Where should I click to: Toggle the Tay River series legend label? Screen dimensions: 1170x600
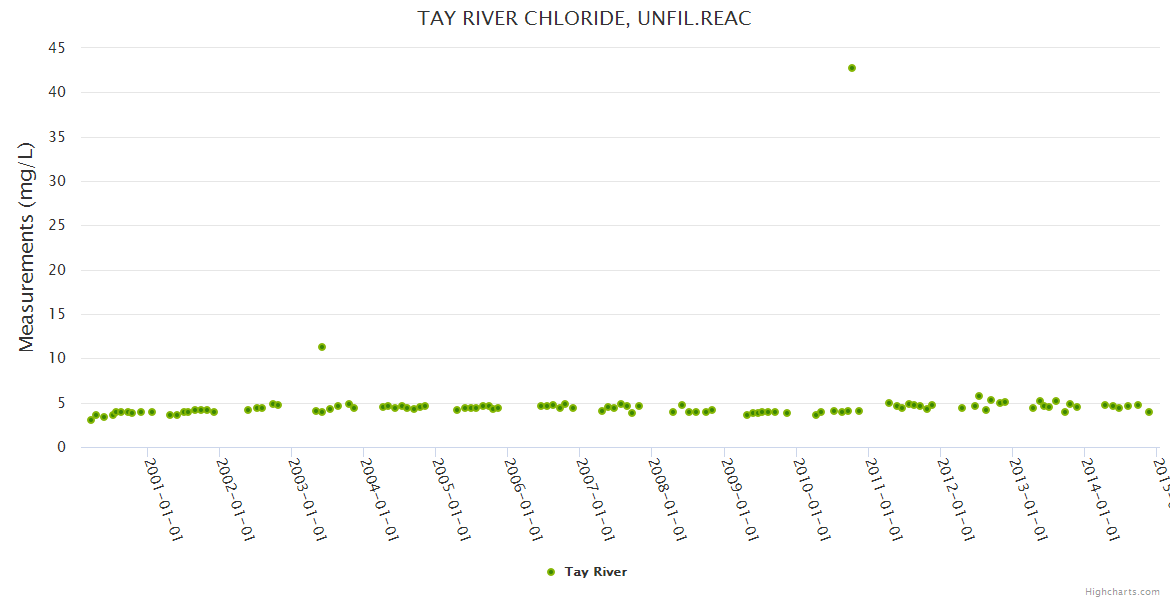click(x=595, y=572)
